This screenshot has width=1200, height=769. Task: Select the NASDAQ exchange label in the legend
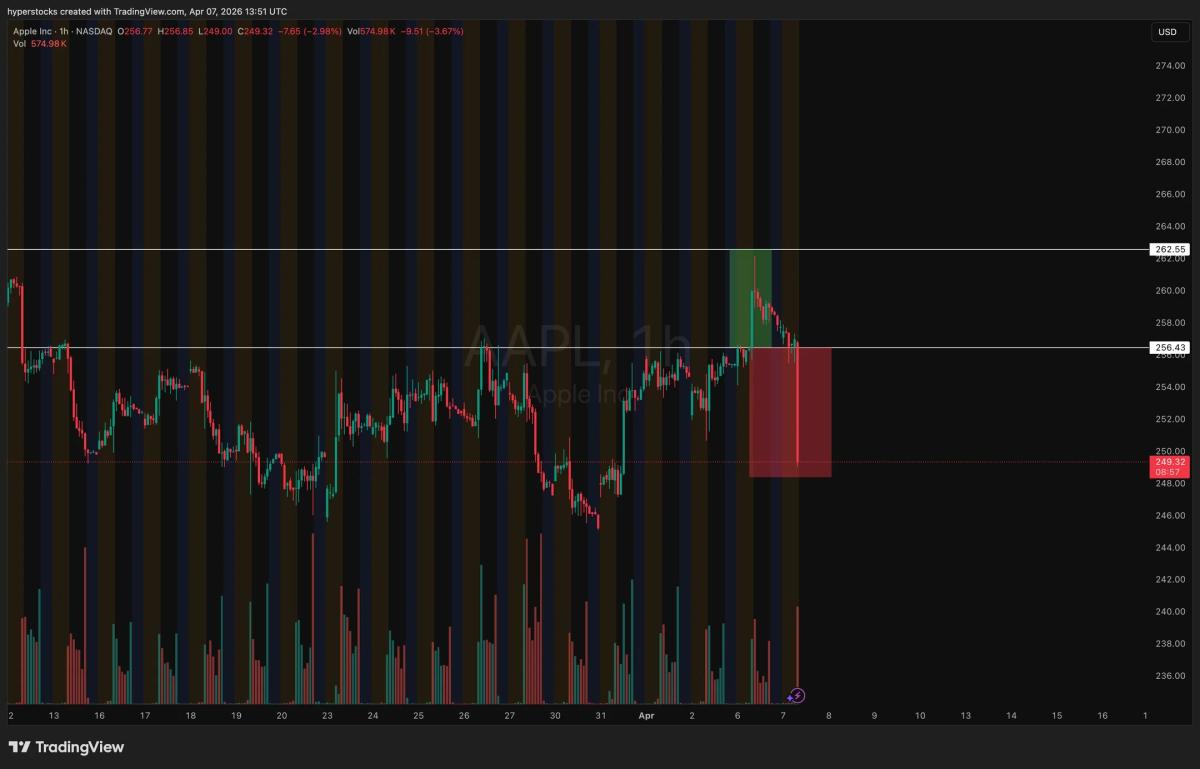point(93,31)
